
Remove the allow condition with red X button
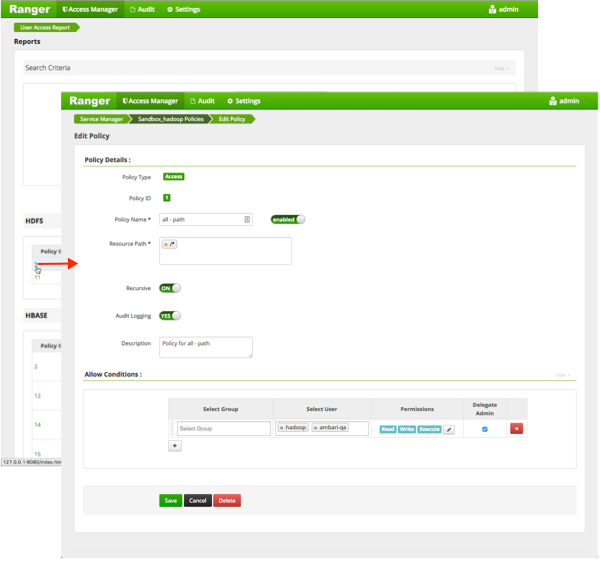[516, 429]
